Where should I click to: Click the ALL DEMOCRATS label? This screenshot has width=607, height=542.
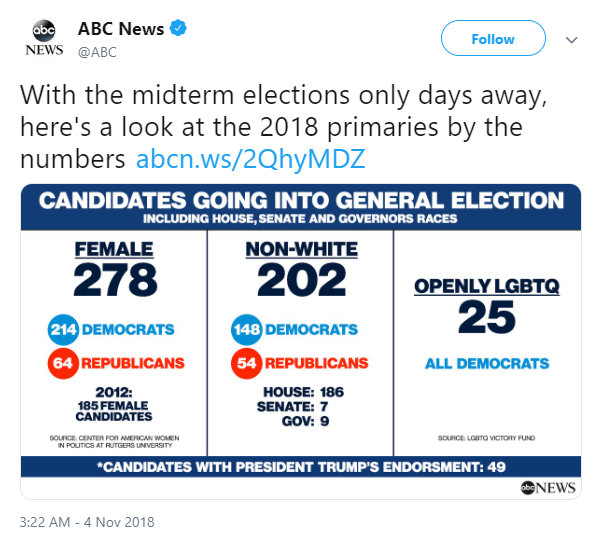(x=487, y=364)
